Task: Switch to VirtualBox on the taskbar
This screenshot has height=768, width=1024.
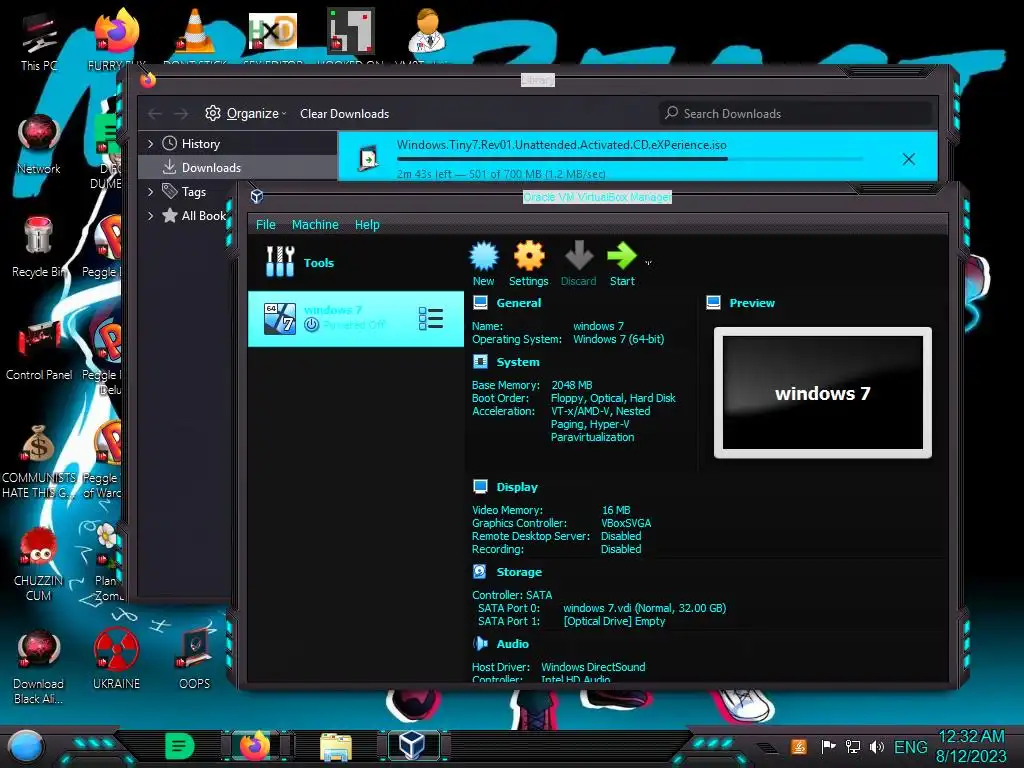Action: pos(412,745)
